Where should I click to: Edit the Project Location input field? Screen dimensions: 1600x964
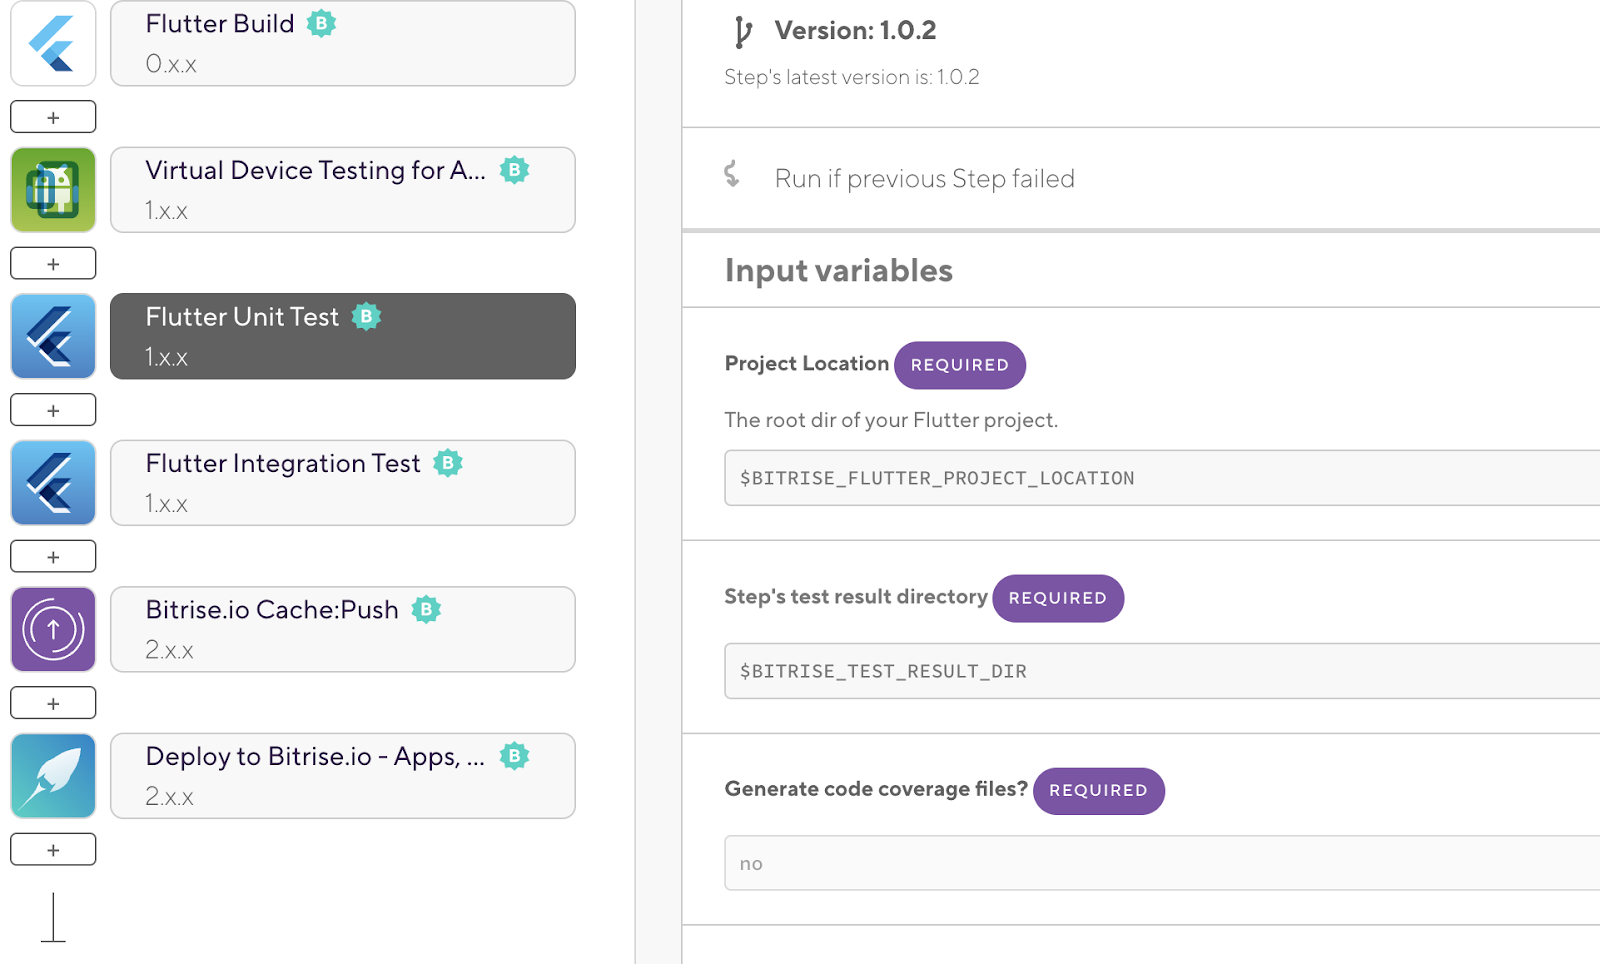tap(1162, 478)
